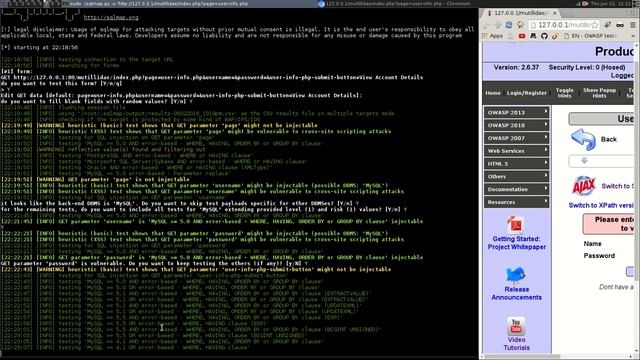Expand the OWASP 2013 menu
The height and width of the screenshot is (360, 640).
tap(516, 112)
